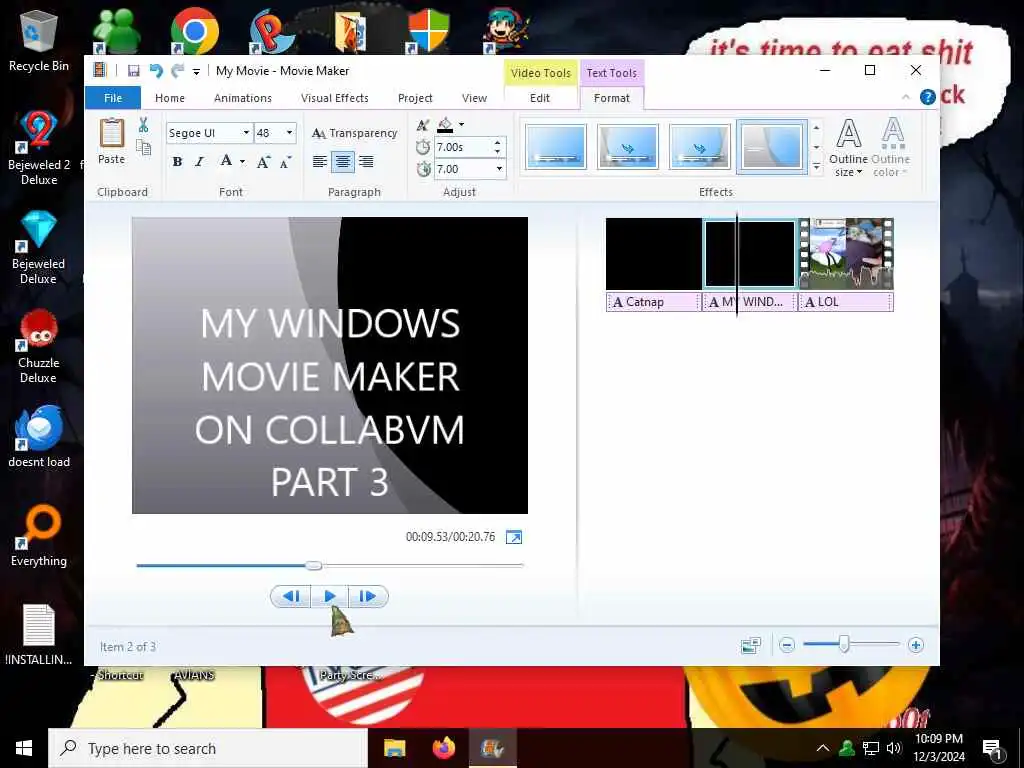Open Movie Maker Help question mark
This screenshot has height=768, width=1024.
pyautogui.click(x=927, y=97)
